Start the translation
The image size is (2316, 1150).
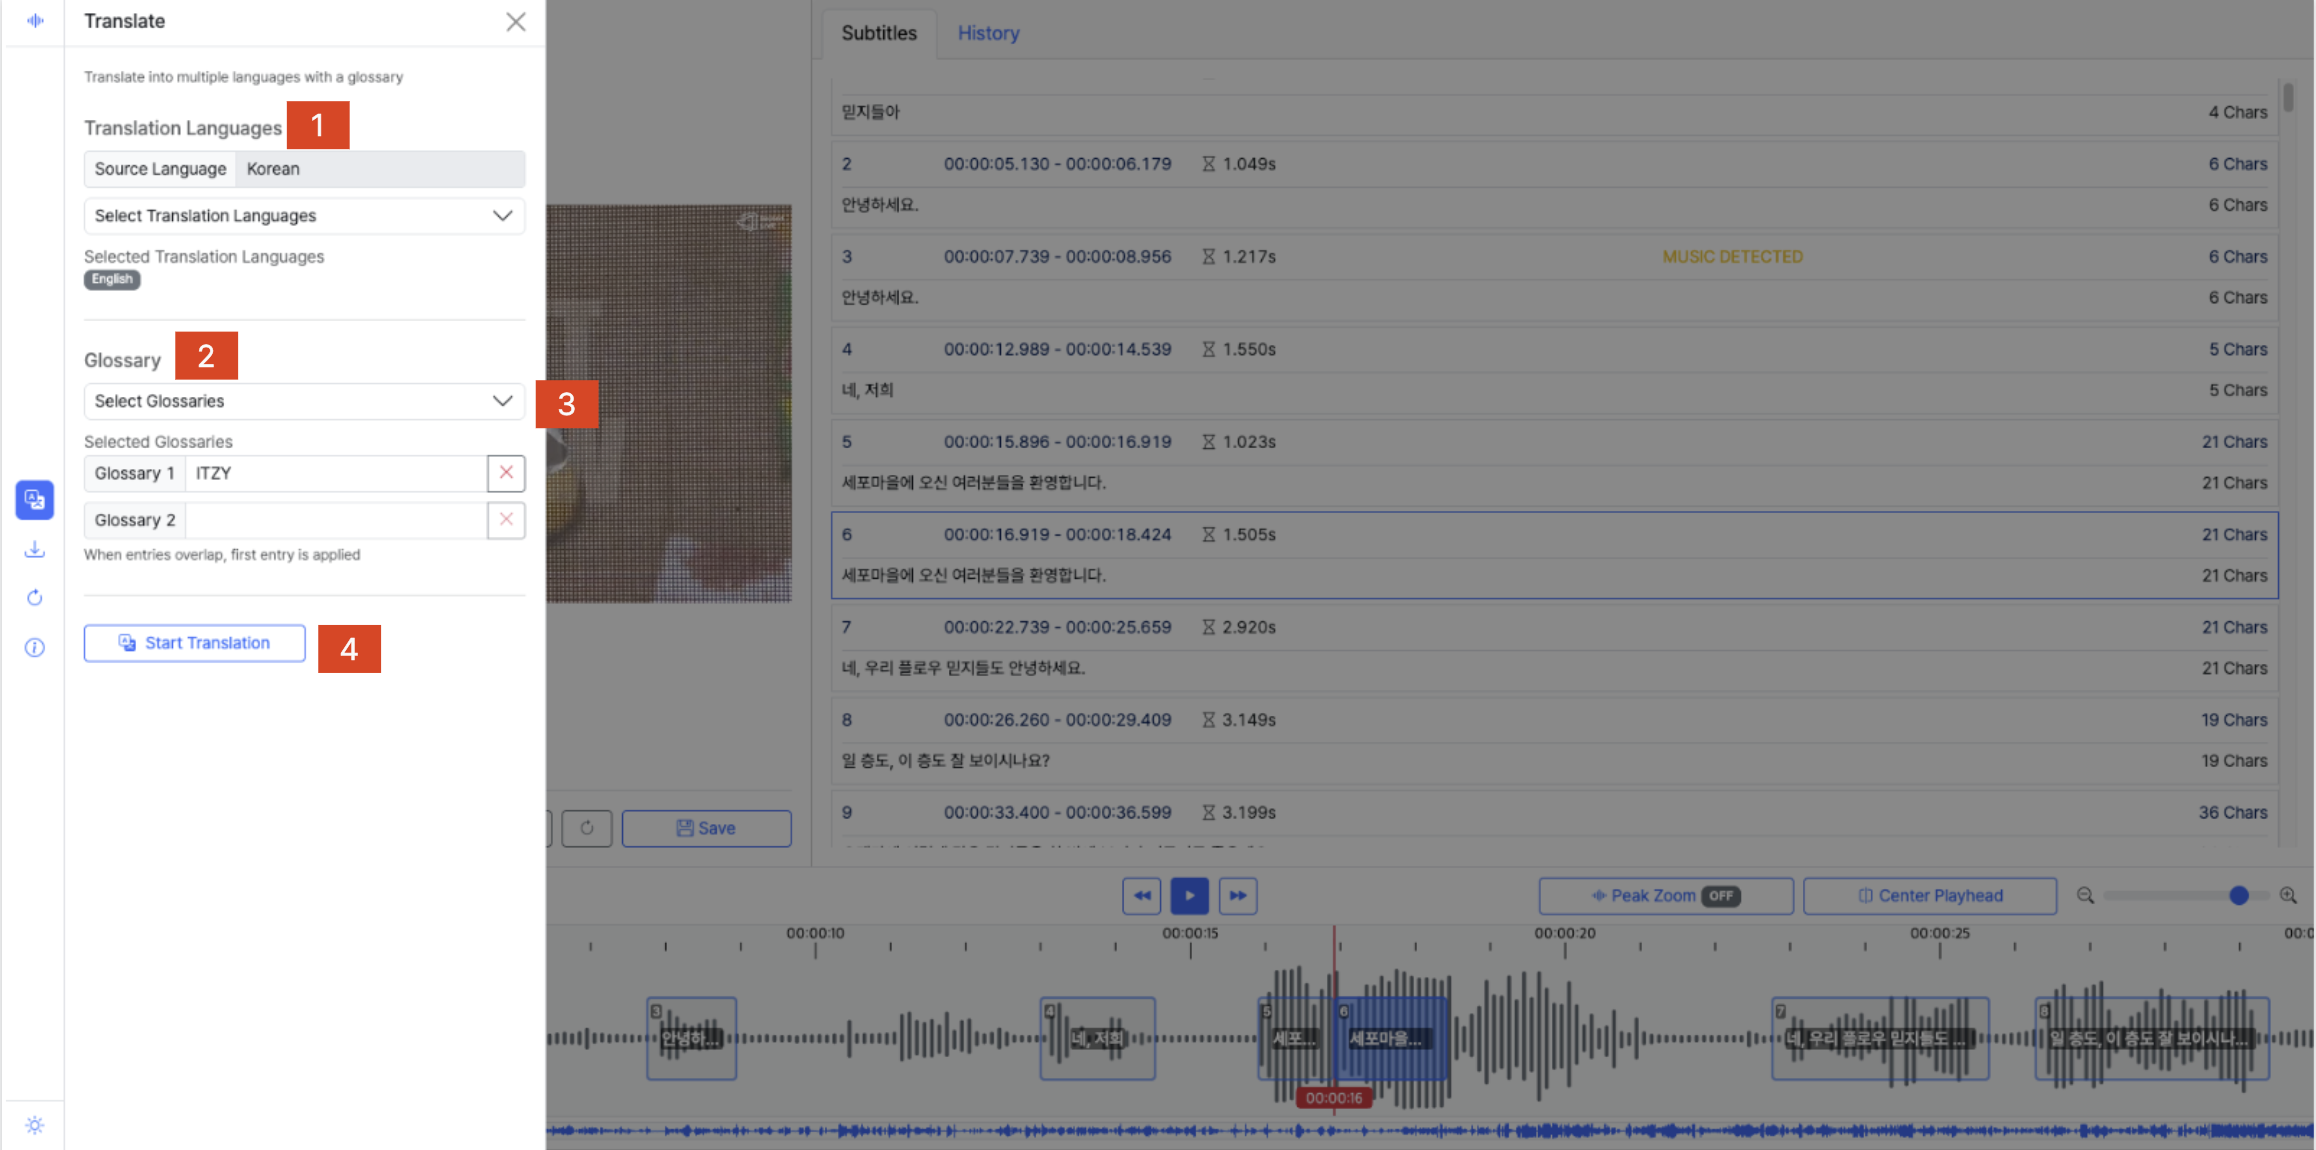[x=195, y=643]
